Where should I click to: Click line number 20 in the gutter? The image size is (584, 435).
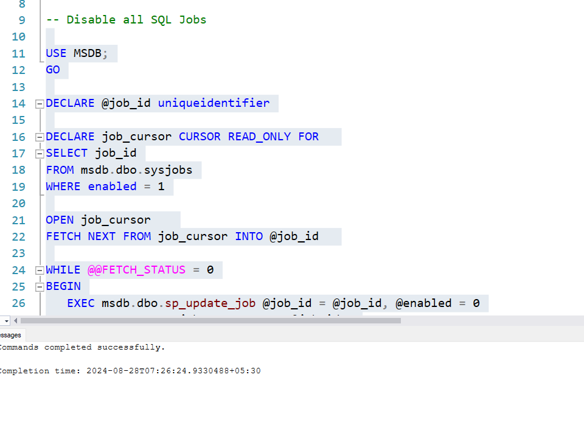pyautogui.click(x=19, y=204)
